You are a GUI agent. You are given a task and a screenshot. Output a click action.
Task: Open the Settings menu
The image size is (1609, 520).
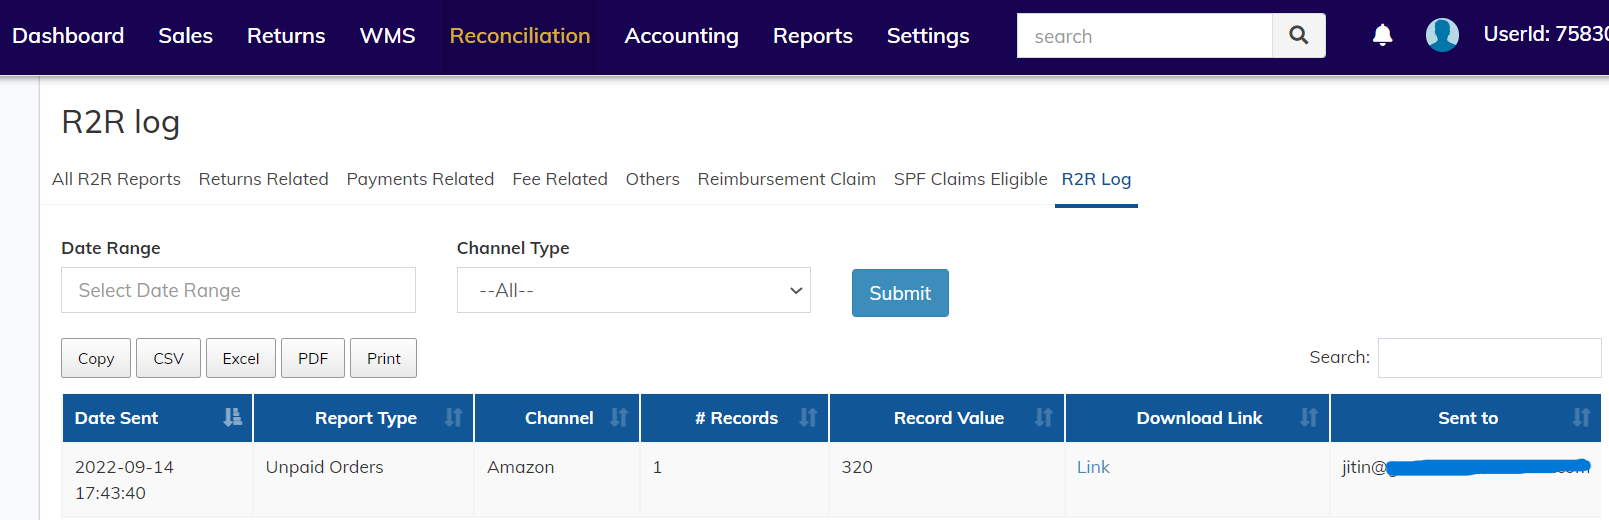(928, 36)
